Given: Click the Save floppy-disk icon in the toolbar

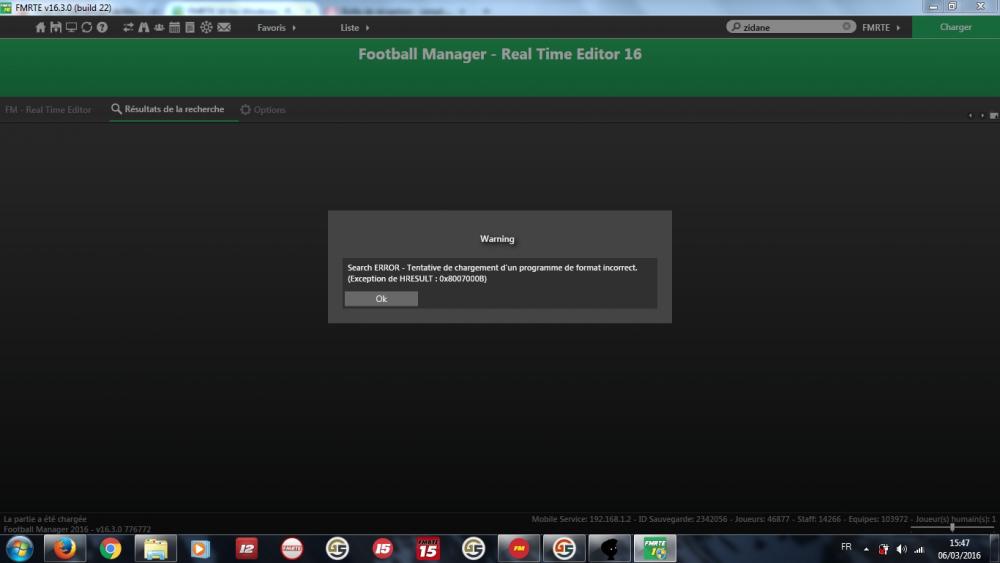Looking at the screenshot, I should tap(56, 27).
